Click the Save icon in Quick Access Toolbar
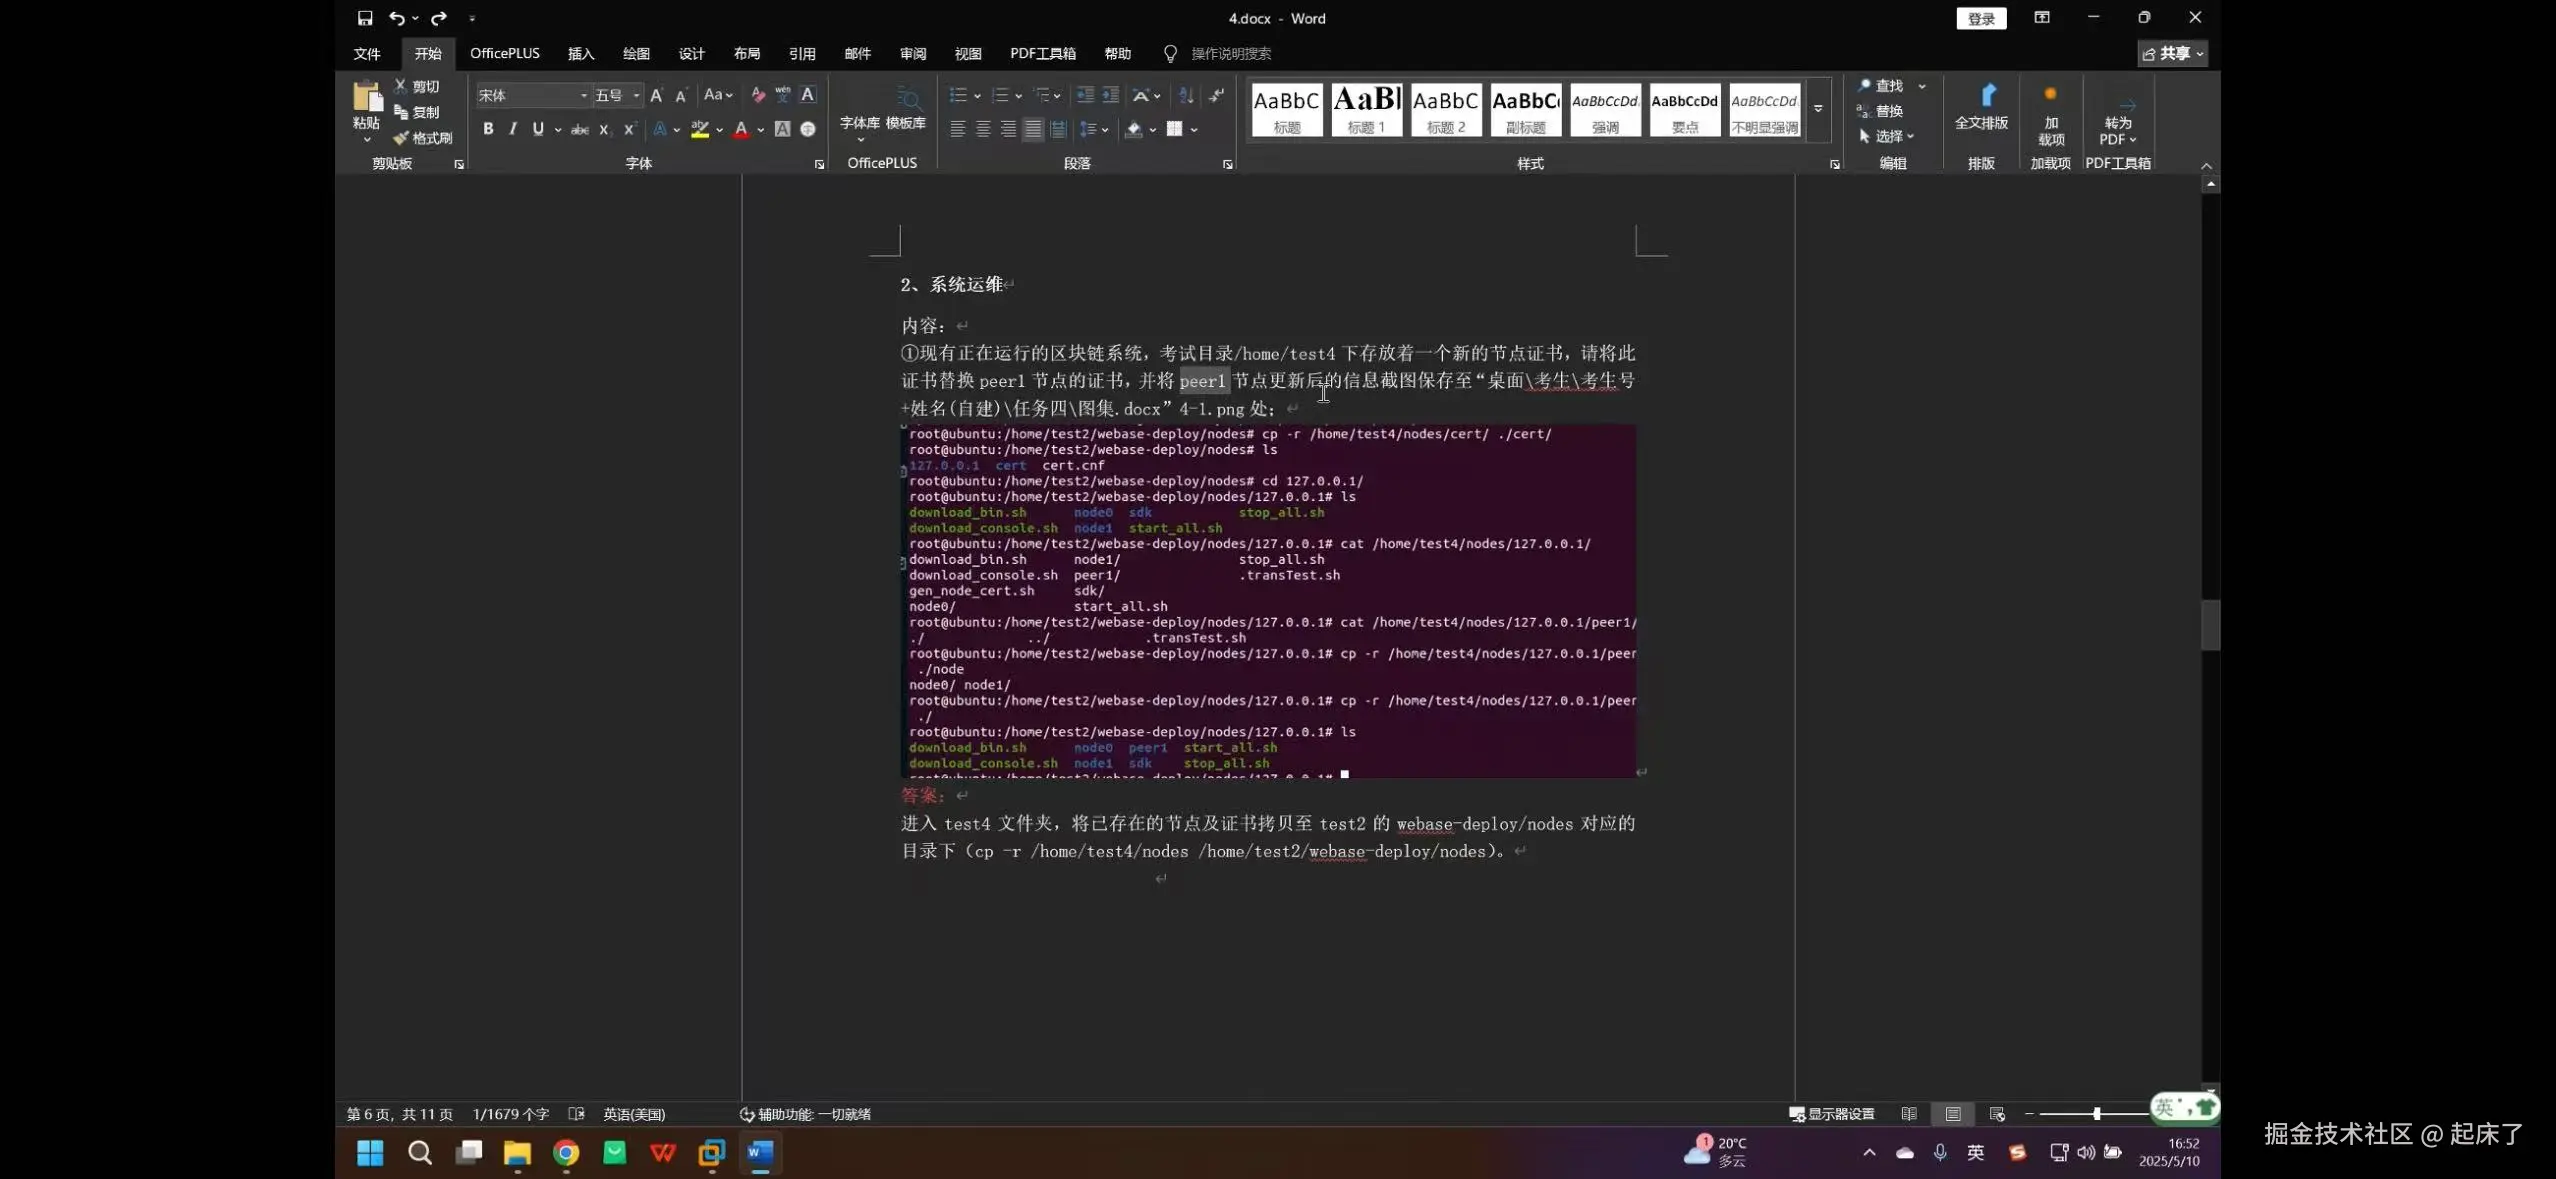Screen dimensions: 2556x1179 click(365, 18)
